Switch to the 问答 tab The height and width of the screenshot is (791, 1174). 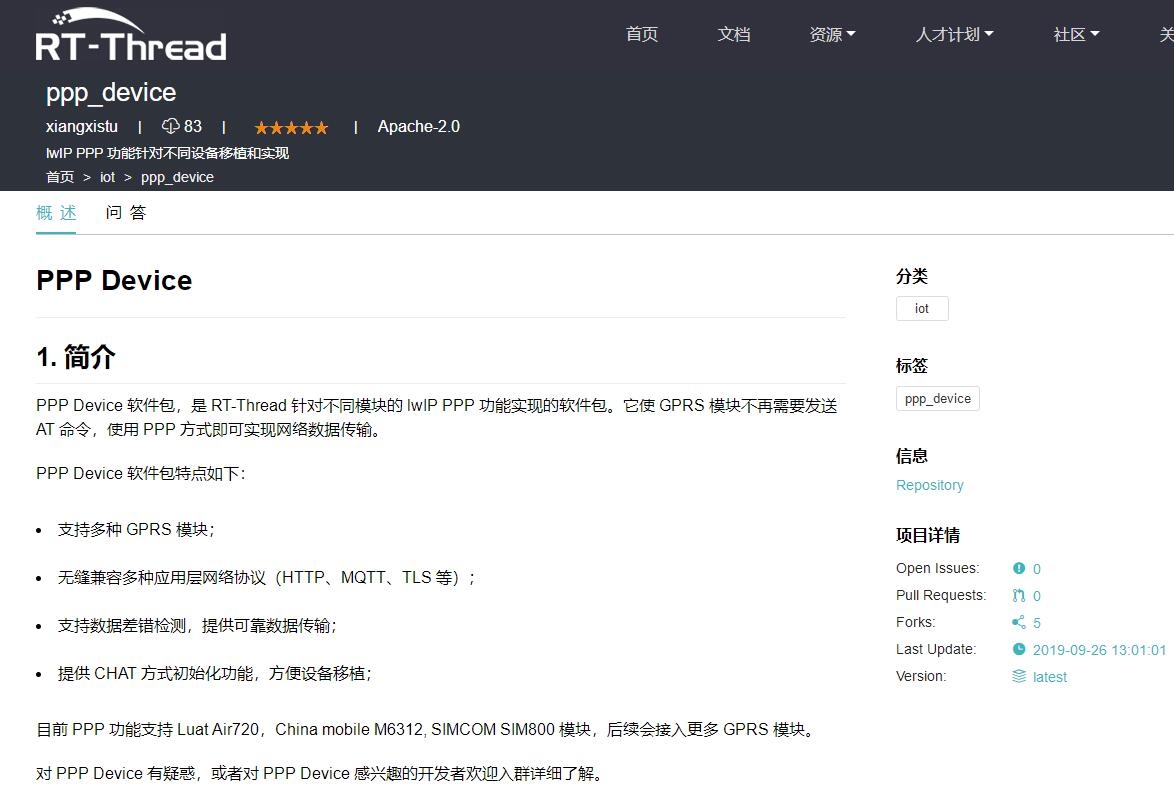coord(126,213)
